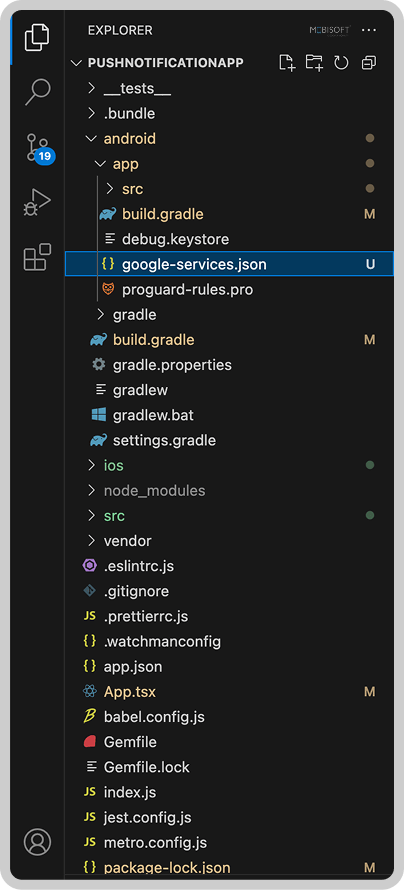Expand the gradle folder

pos(100,314)
